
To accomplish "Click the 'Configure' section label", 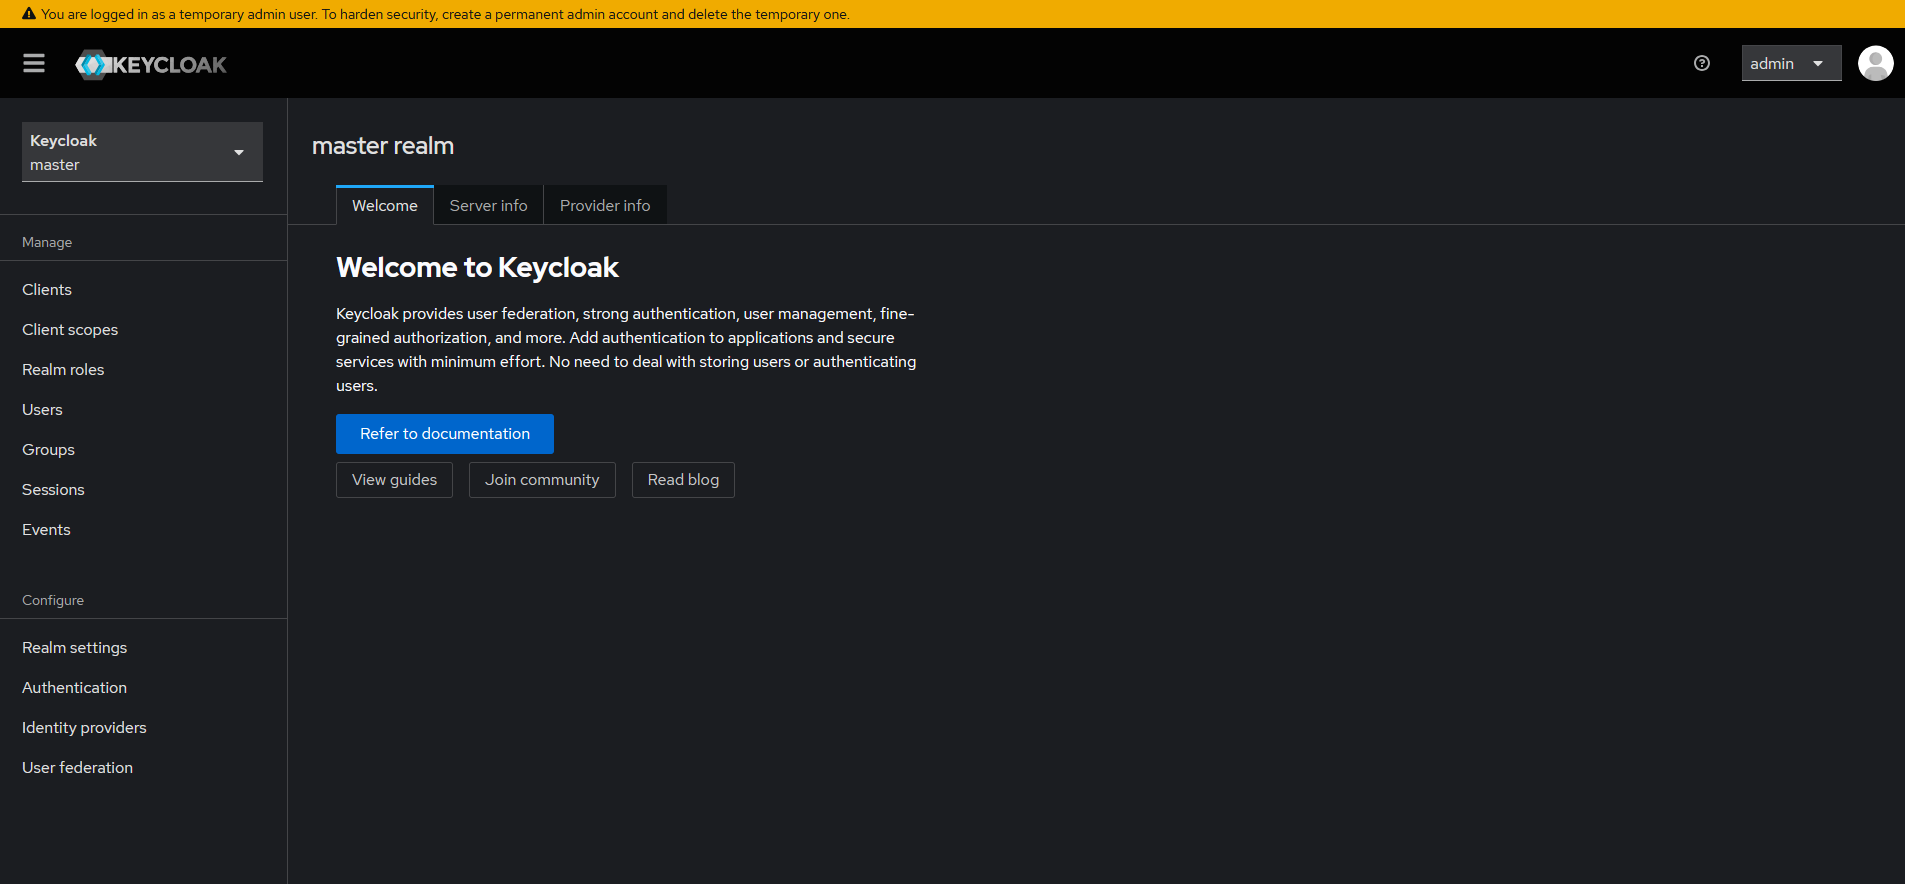I will [x=53, y=600].
